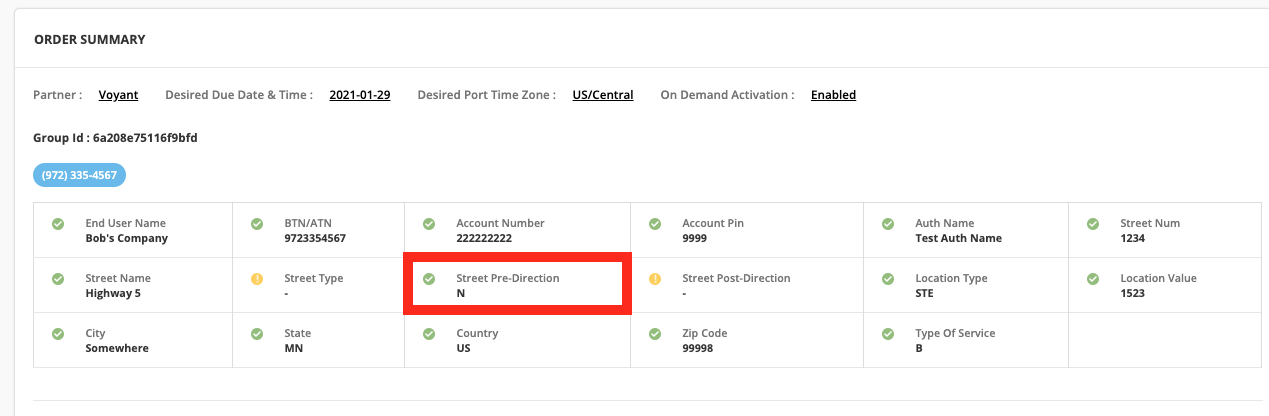
Task: Edit the 2021-01-29 due date value
Action: point(360,95)
